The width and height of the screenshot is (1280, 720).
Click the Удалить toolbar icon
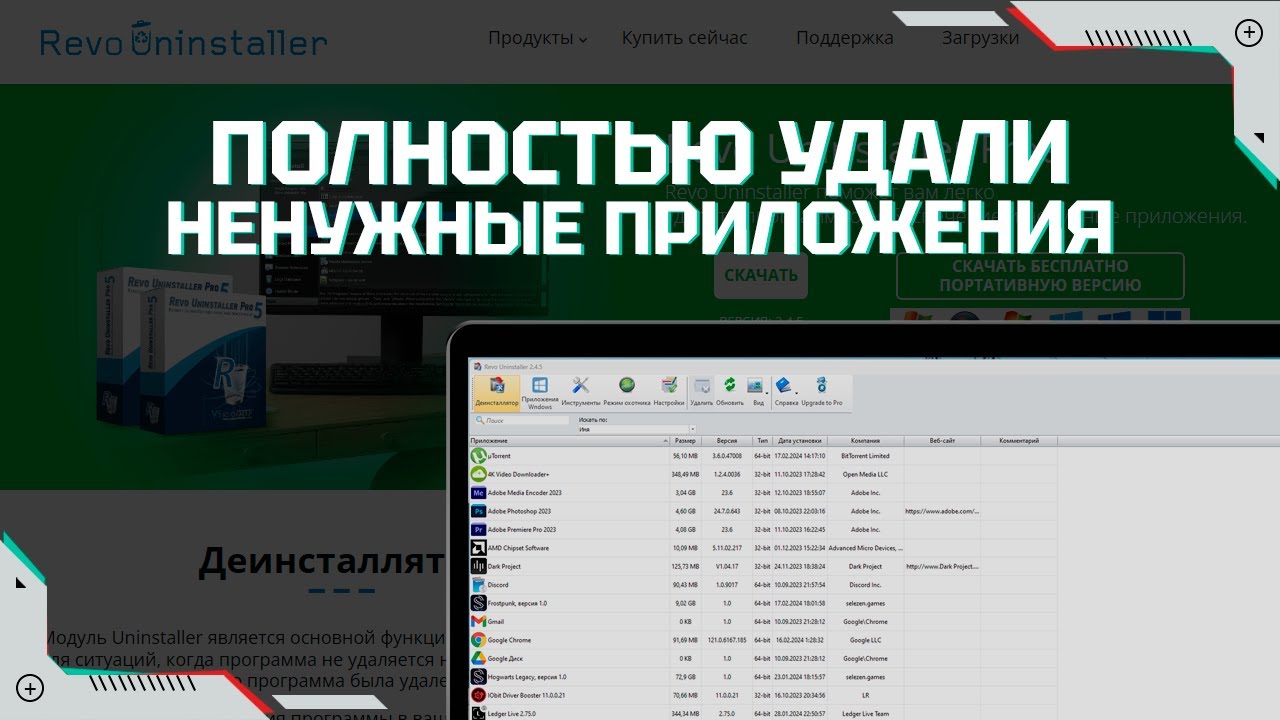(702, 391)
